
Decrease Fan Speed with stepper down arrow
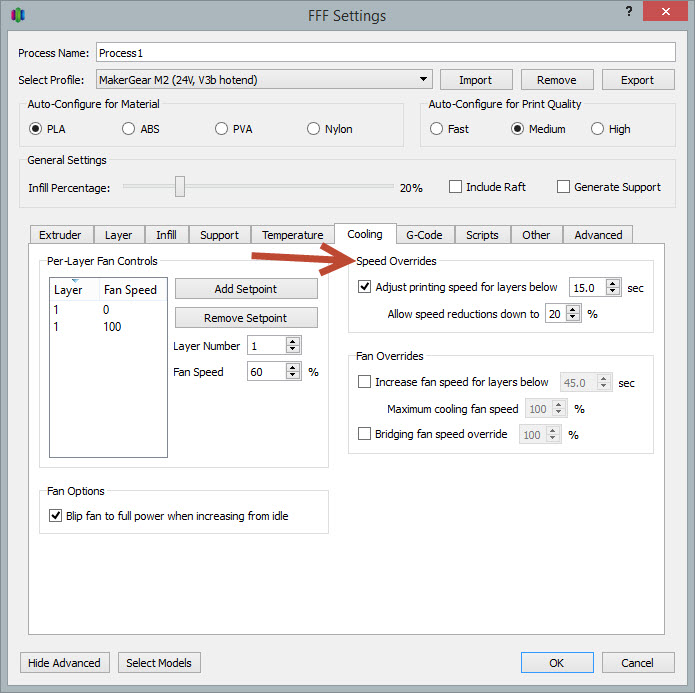point(292,376)
